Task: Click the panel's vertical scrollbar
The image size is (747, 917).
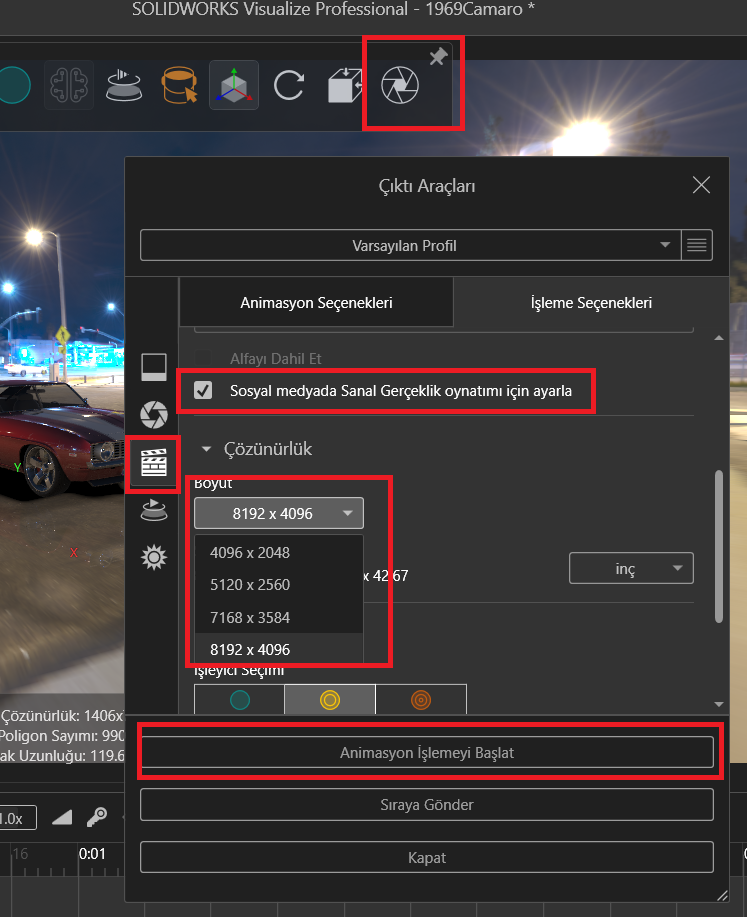Action: (x=717, y=545)
